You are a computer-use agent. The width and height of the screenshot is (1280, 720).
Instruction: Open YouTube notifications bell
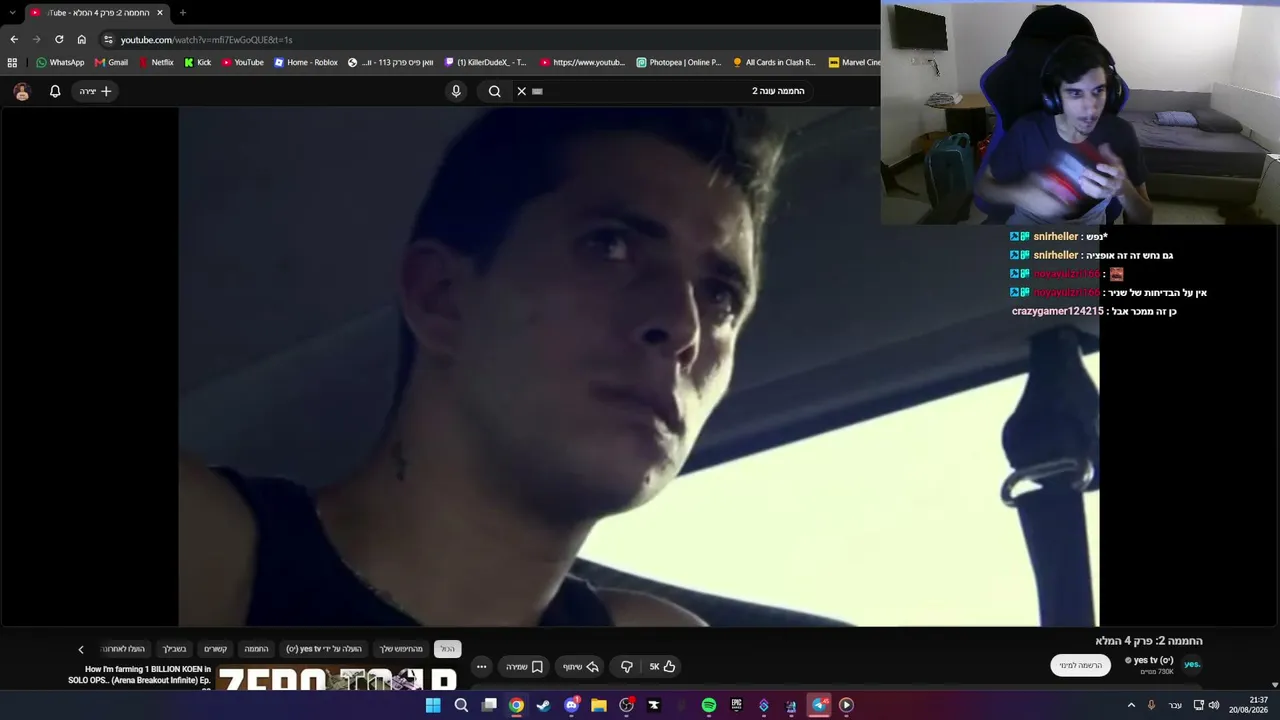click(x=55, y=91)
